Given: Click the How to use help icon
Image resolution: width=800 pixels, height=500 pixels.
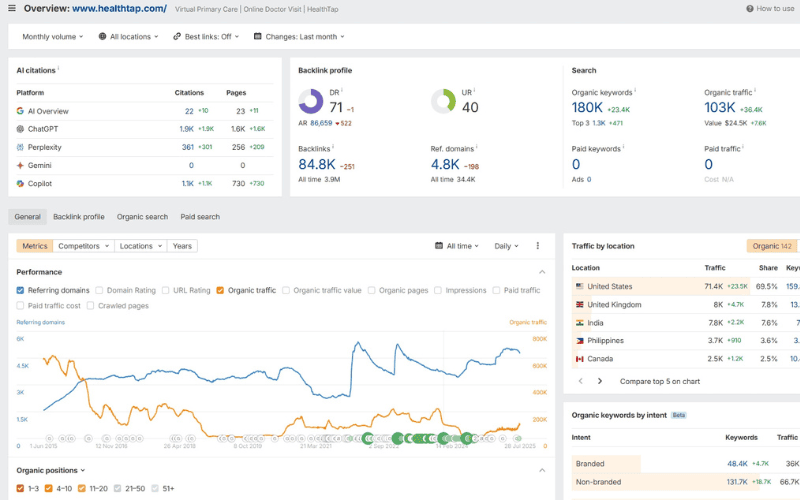Looking at the screenshot, I should coord(749,8).
